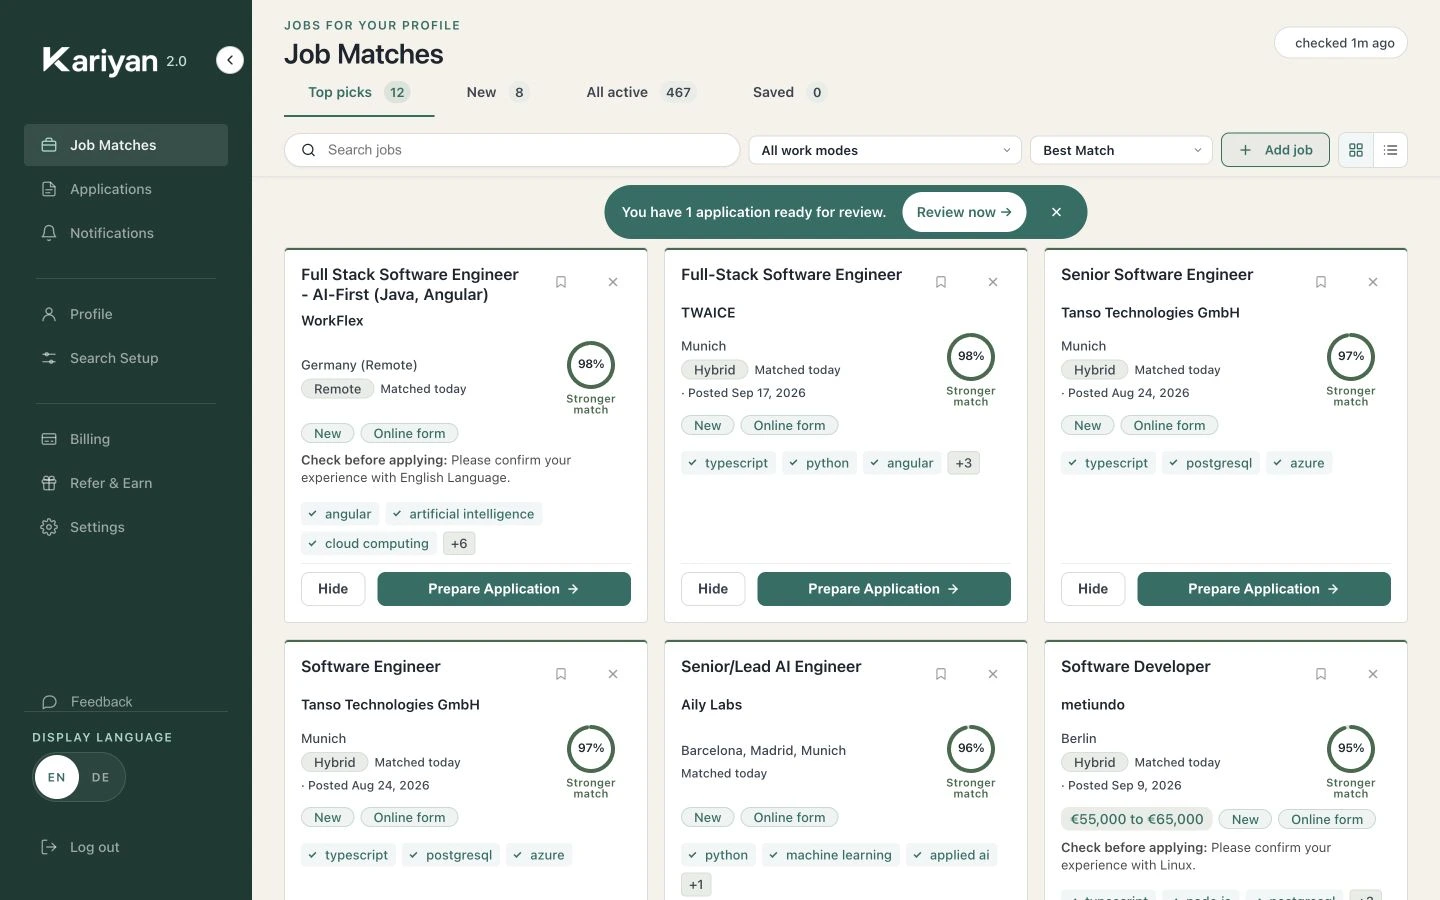Open the Applications page
Image resolution: width=1440 pixels, height=900 pixels.
[x=126, y=189]
